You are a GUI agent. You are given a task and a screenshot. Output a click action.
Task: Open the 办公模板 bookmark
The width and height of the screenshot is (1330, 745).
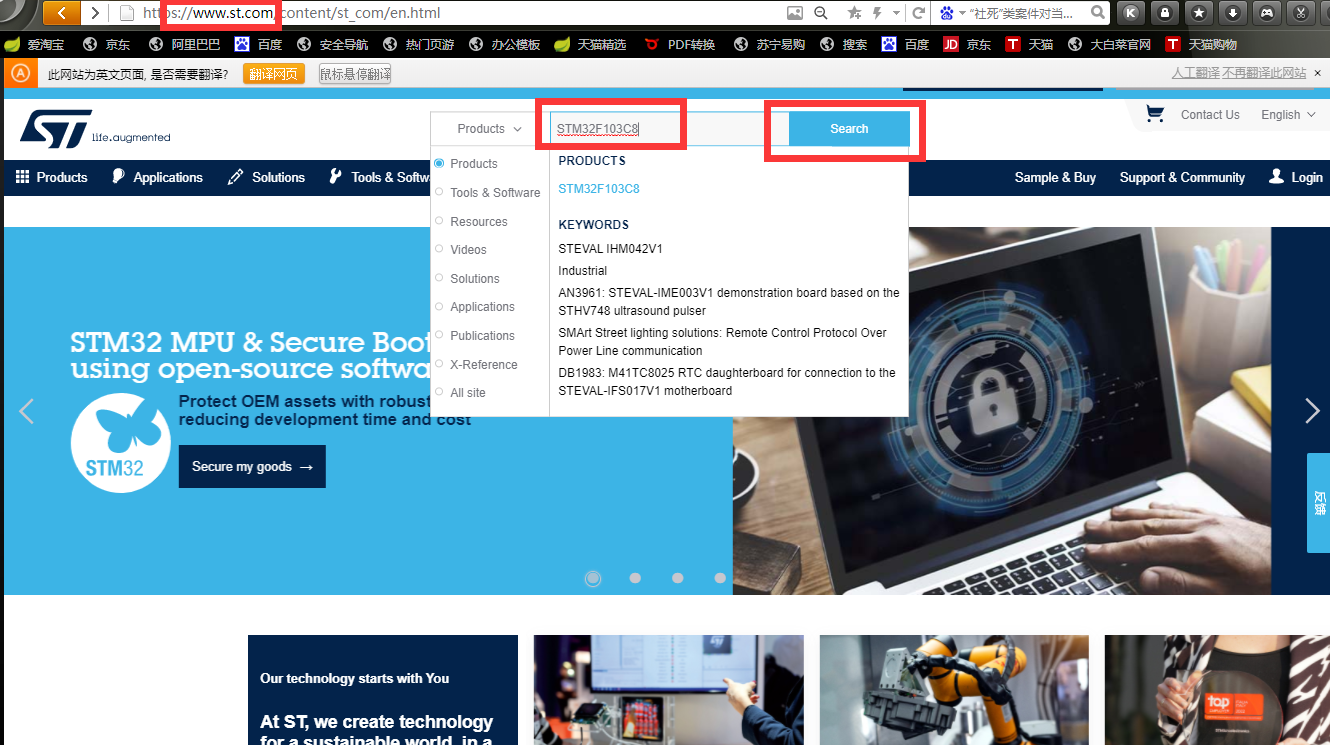[x=504, y=44]
